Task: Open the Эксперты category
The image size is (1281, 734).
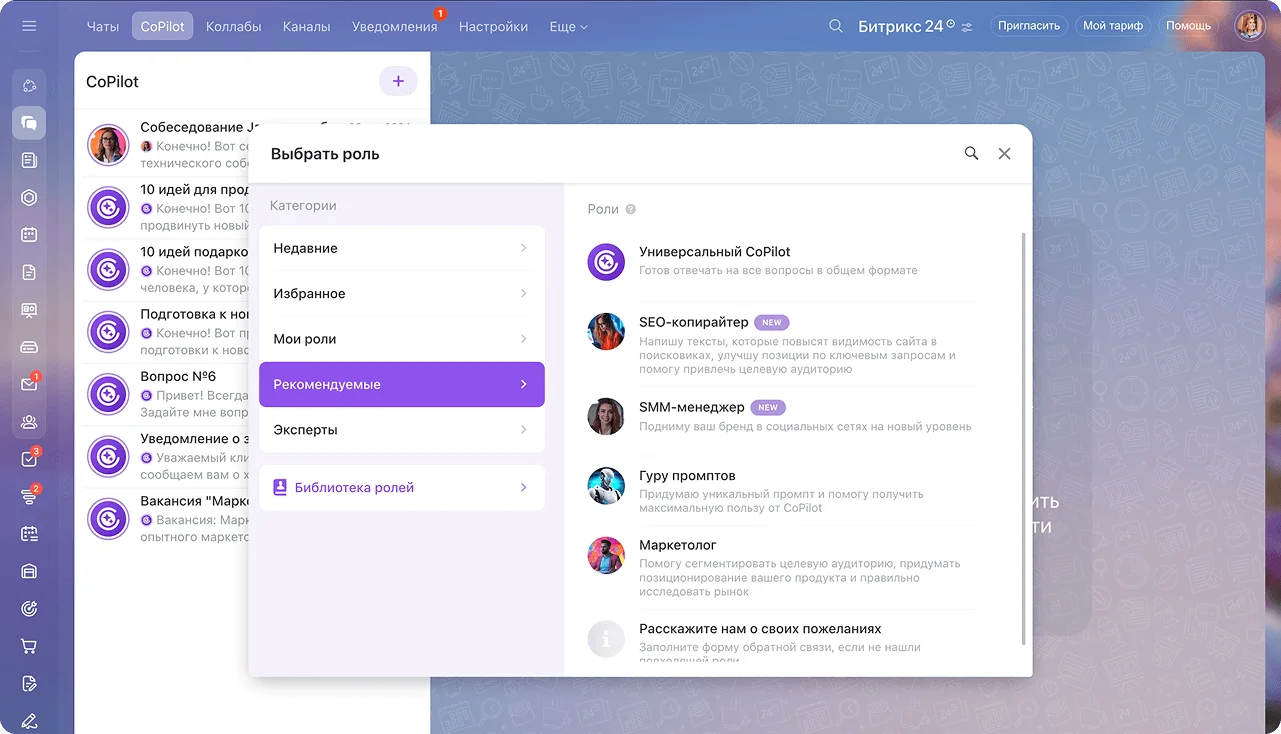Action: tap(401, 430)
